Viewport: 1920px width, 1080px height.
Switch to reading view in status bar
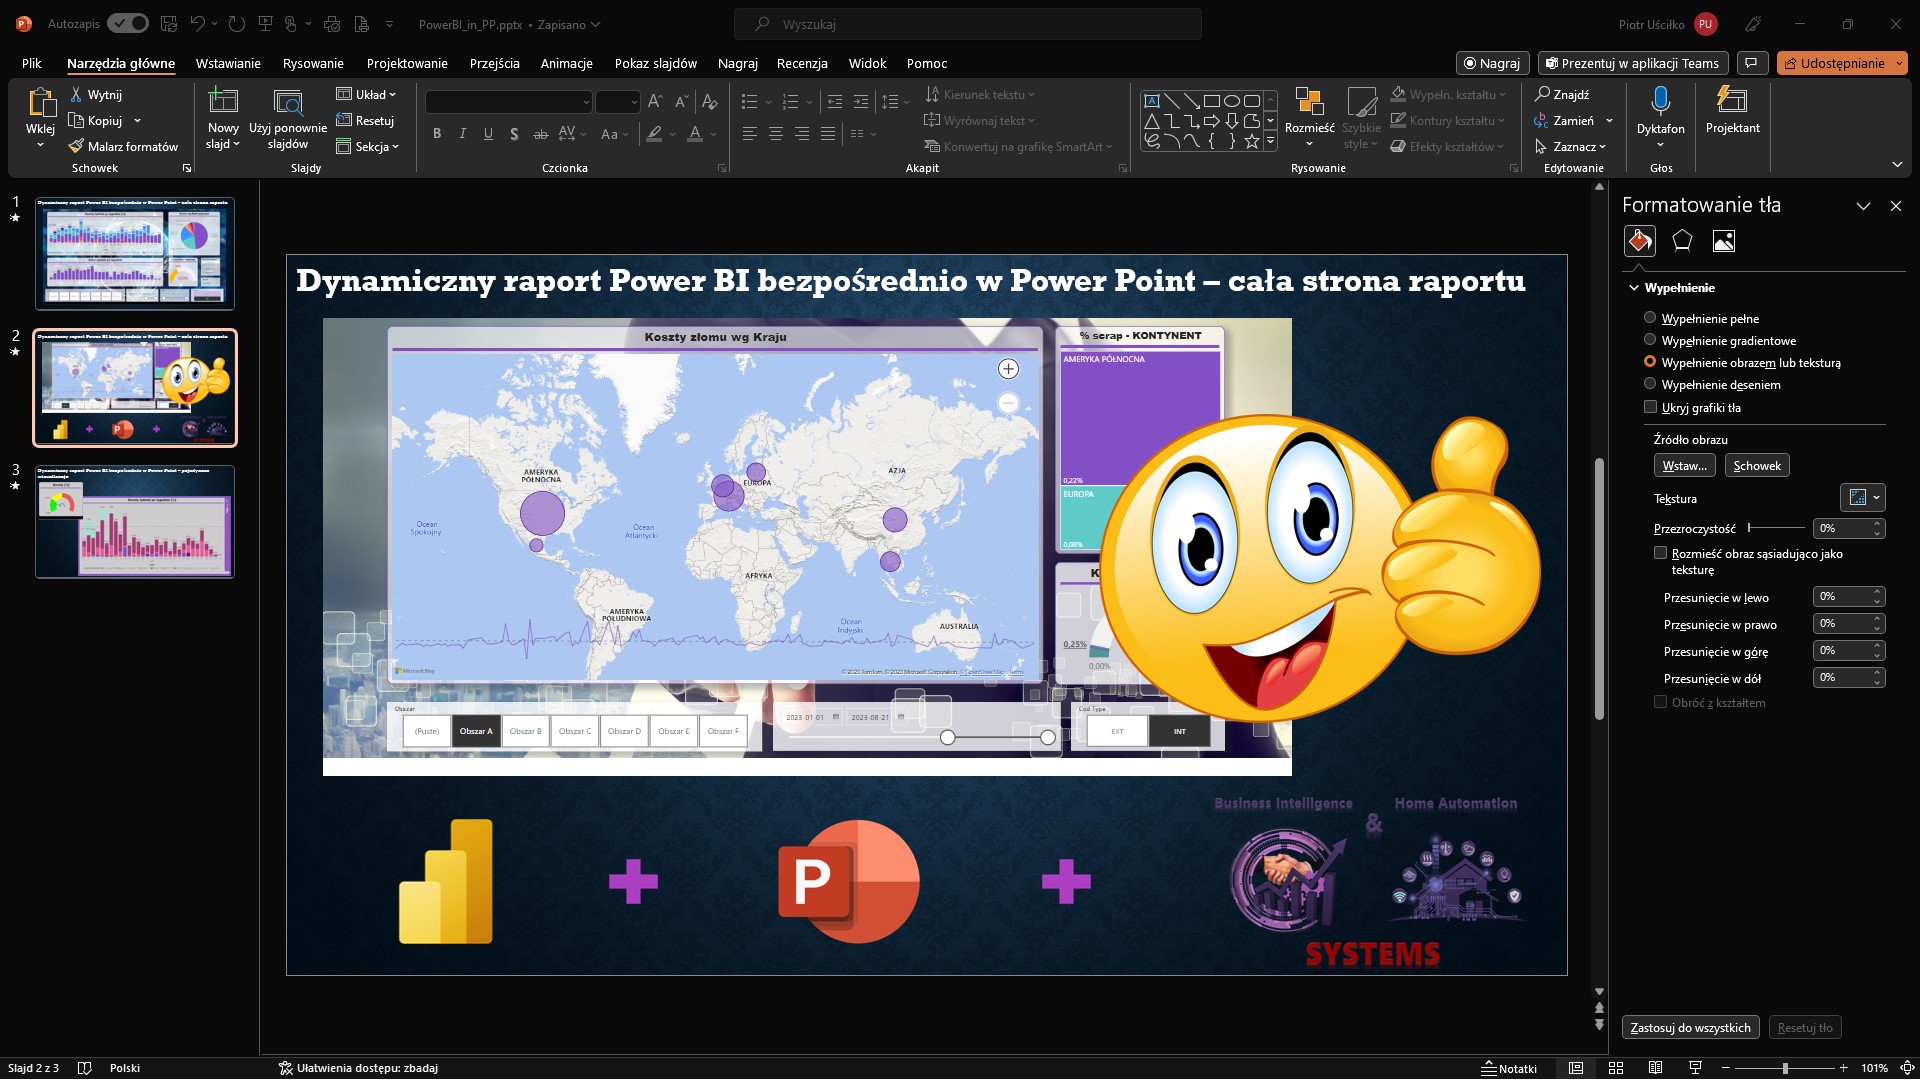click(1655, 1068)
